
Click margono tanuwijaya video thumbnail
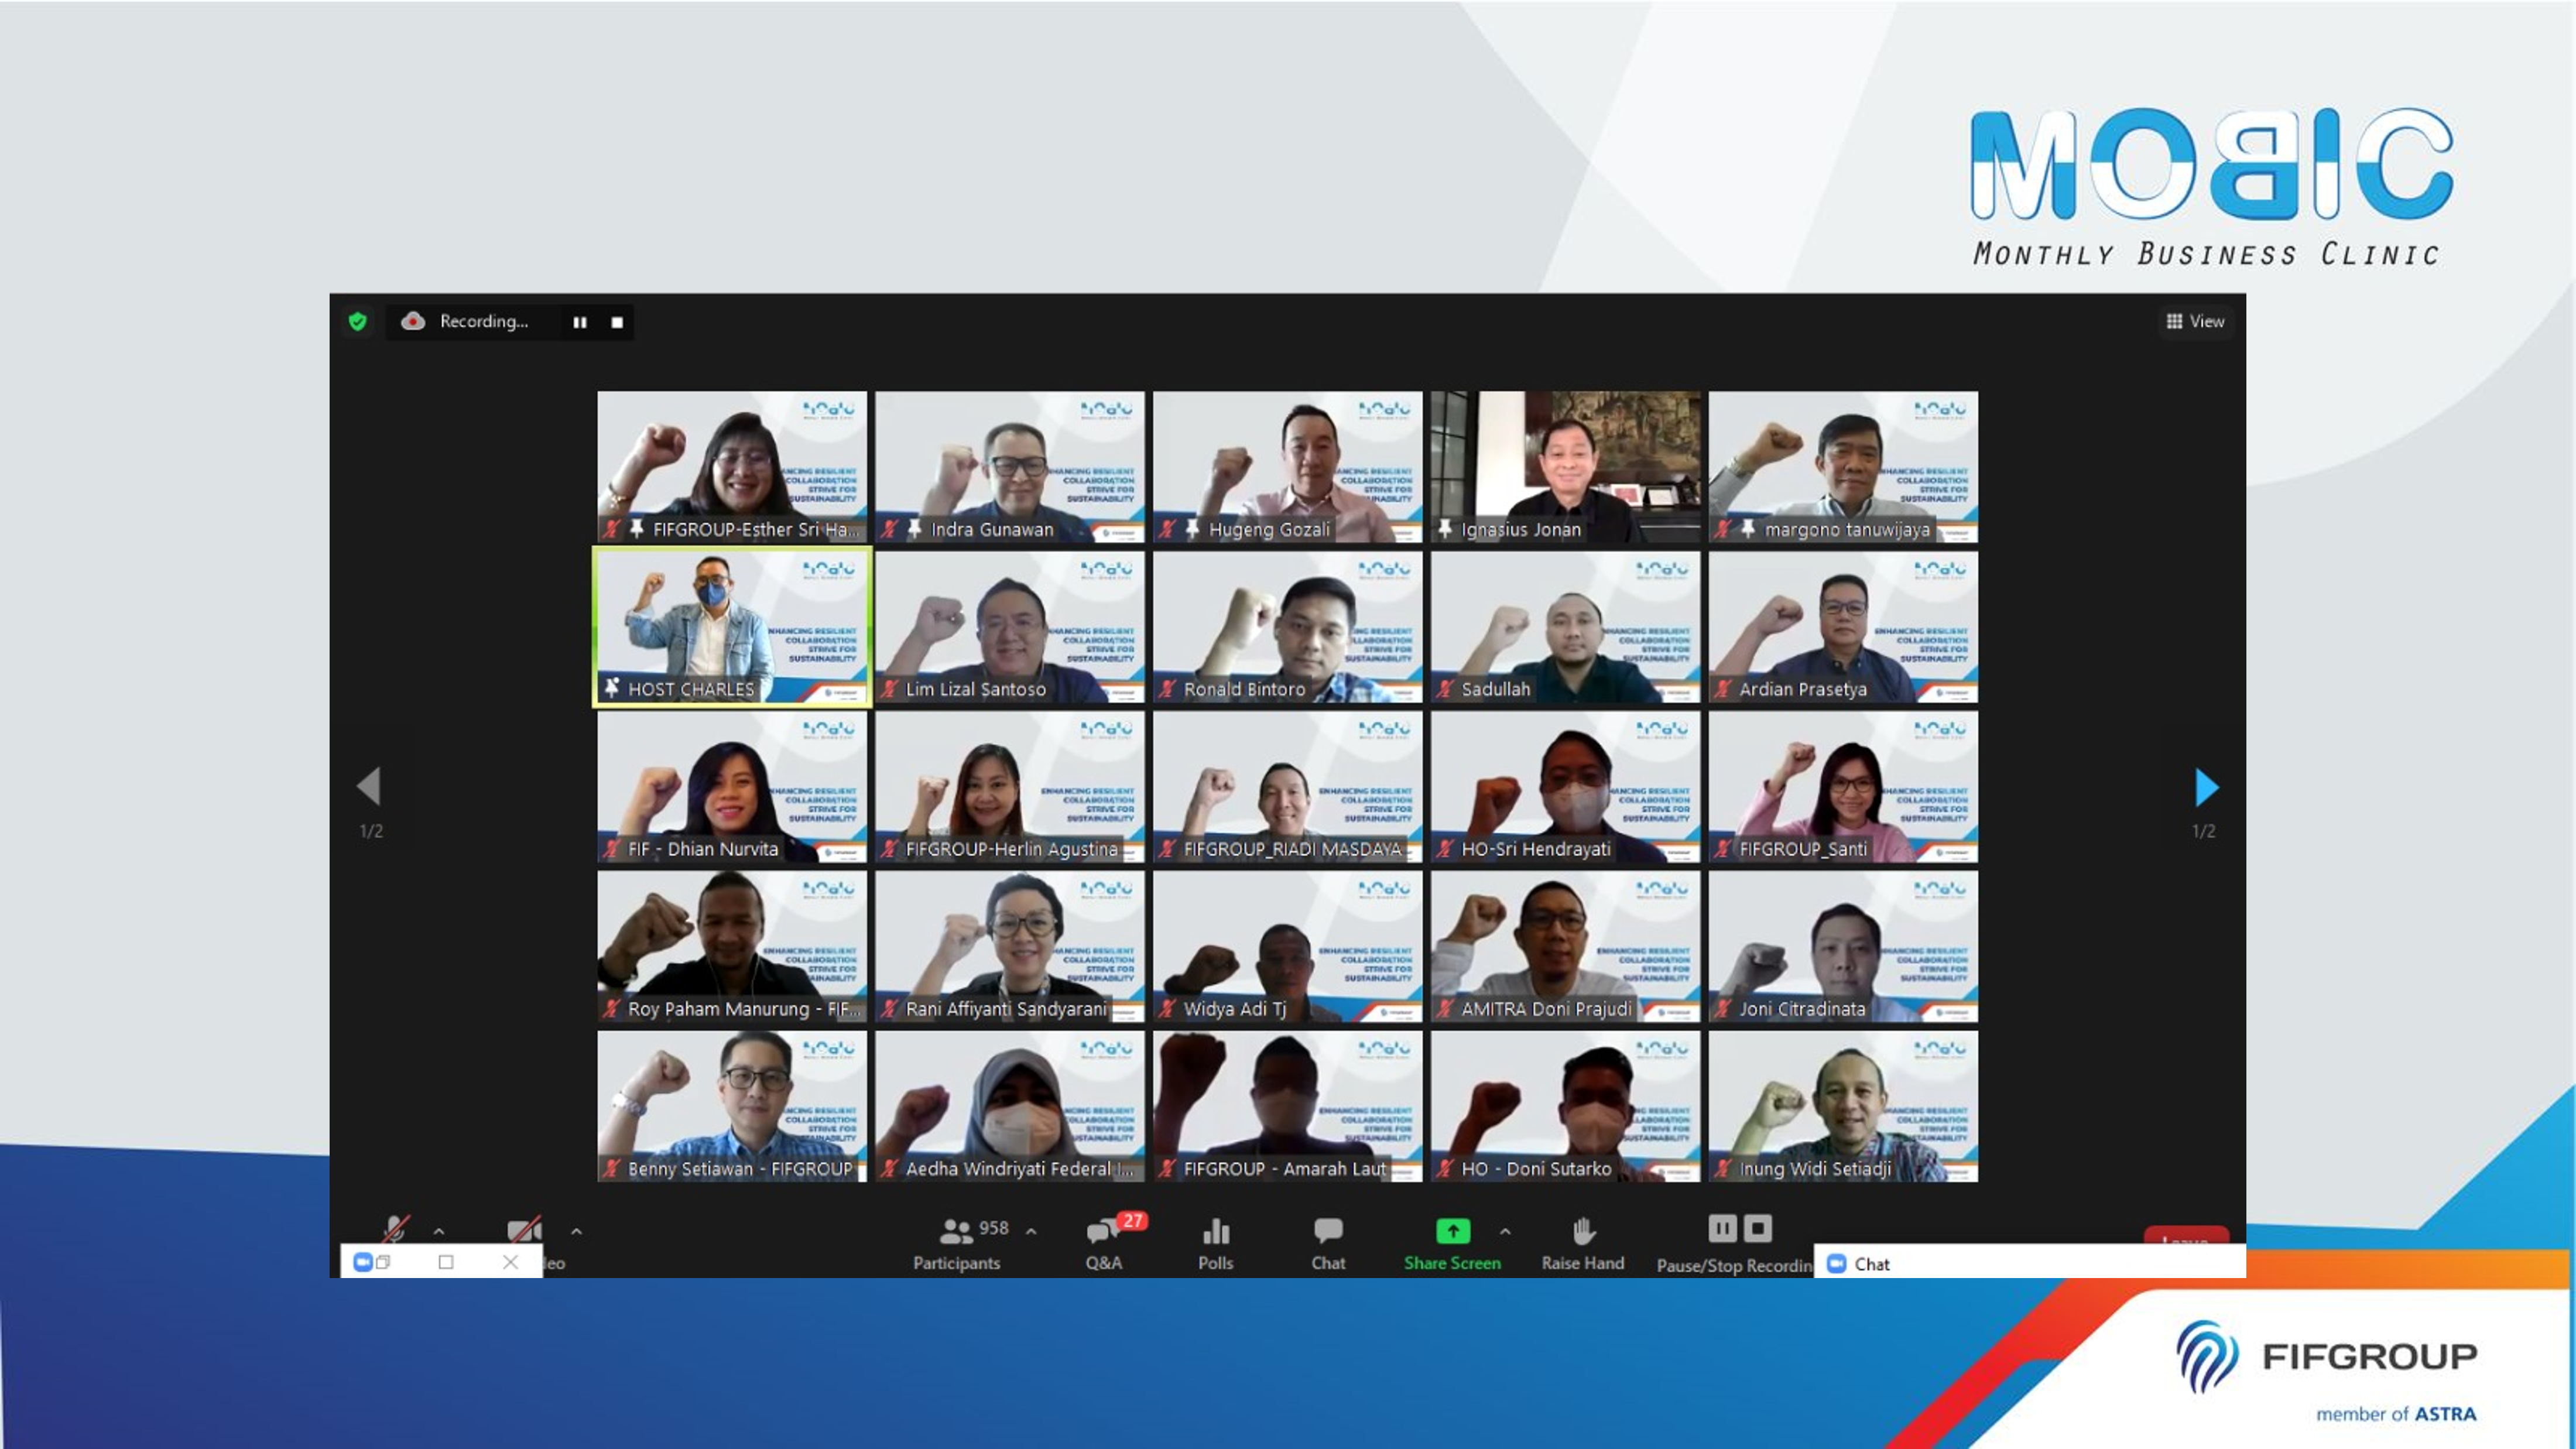1843,467
